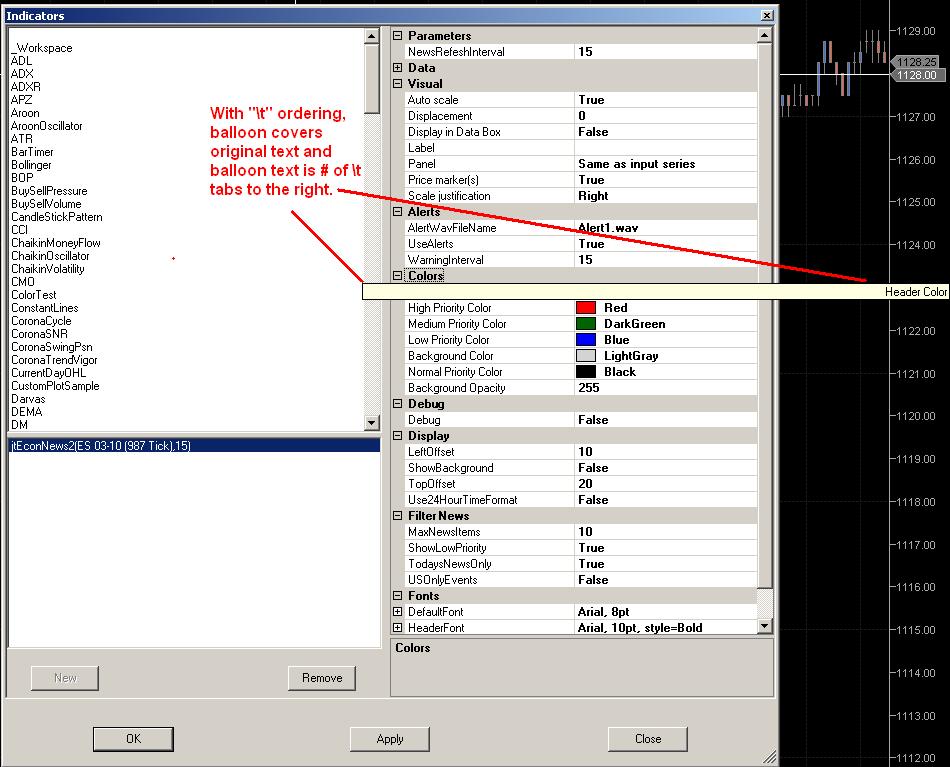Expand the DefaultFont property
The image size is (950, 767).
click(397, 612)
